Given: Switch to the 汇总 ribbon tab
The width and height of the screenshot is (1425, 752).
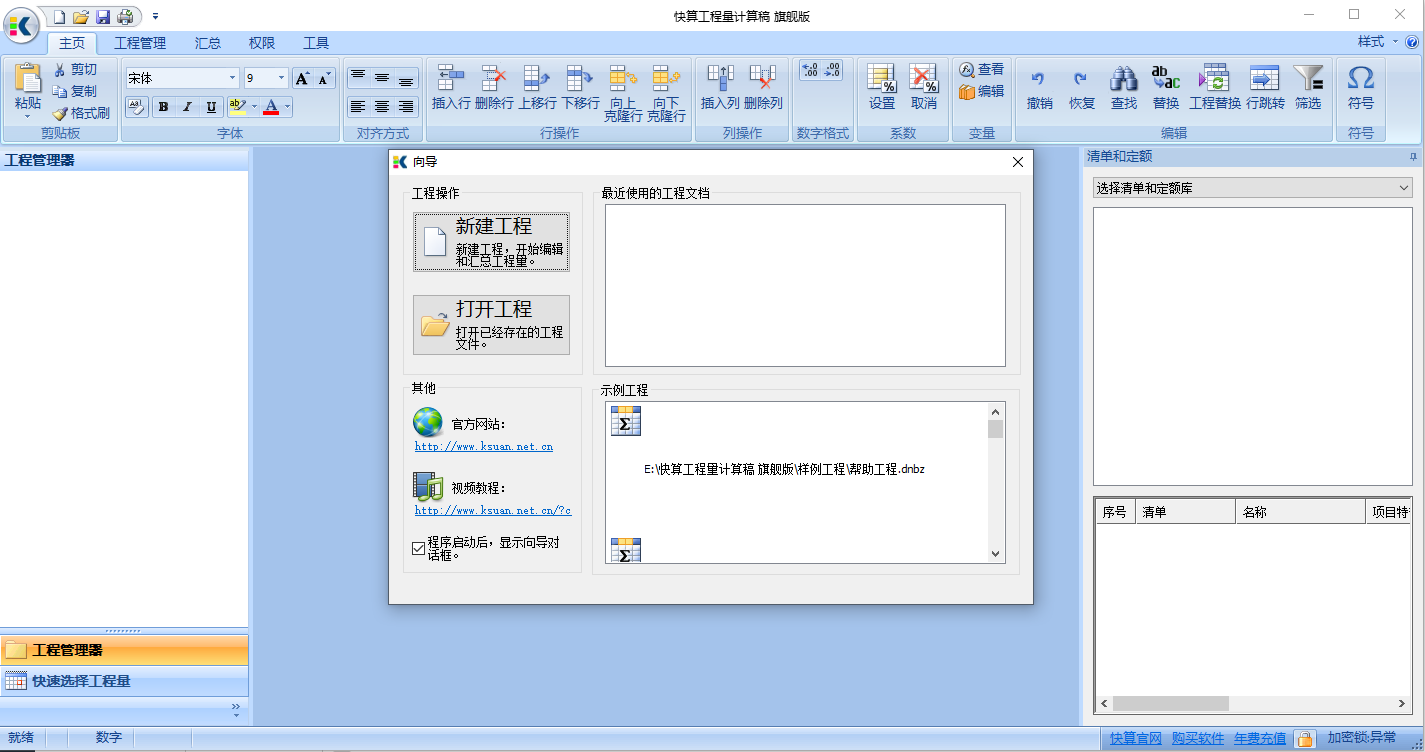Looking at the screenshot, I should [x=207, y=42].
